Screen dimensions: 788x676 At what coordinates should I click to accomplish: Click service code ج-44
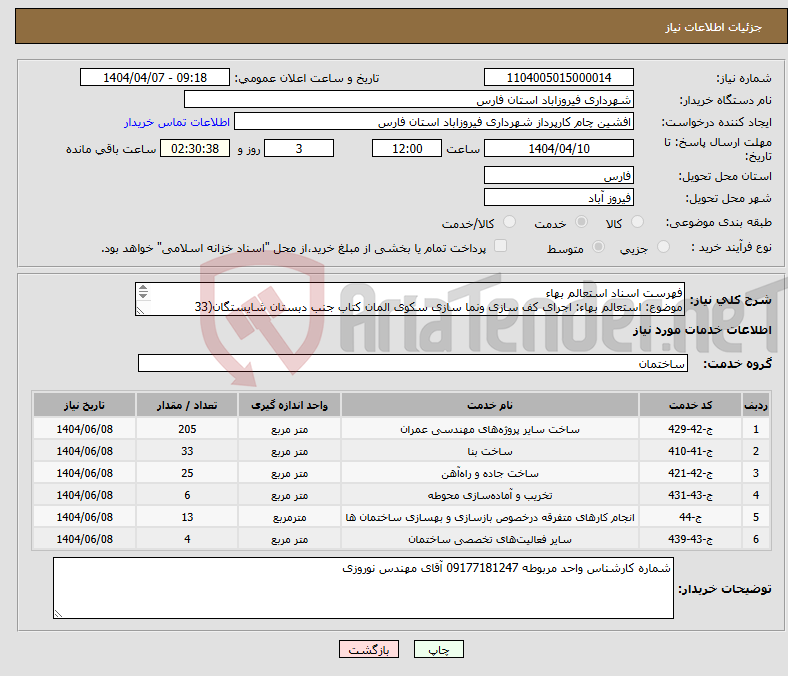coord(691,517)
